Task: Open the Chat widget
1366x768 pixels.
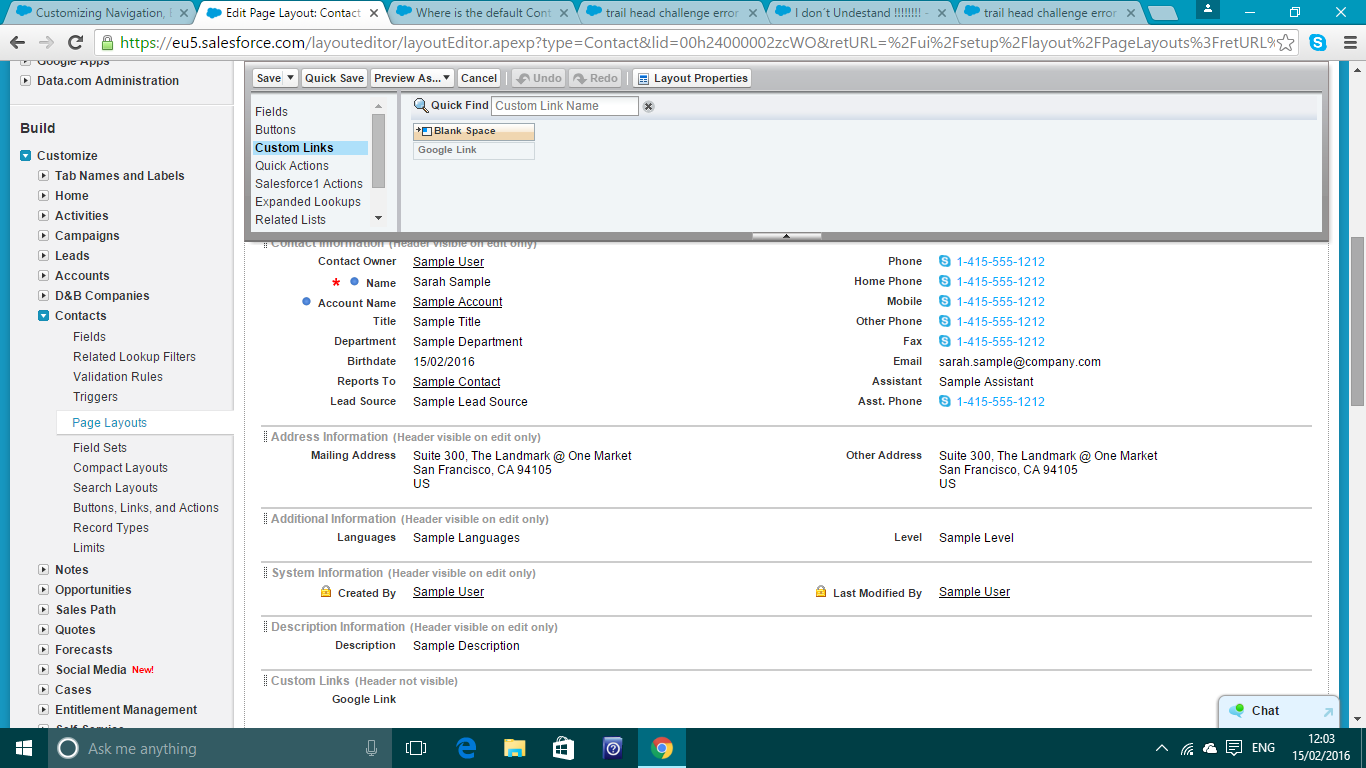Action: pos(1278,711)
